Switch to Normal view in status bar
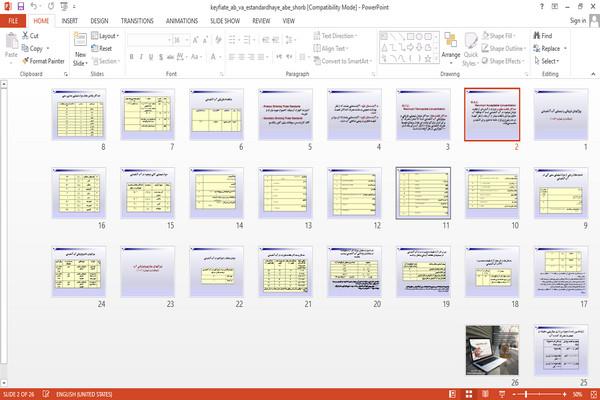Image resolution: width=600 pixels, height=400 pixels. (452, 394)
